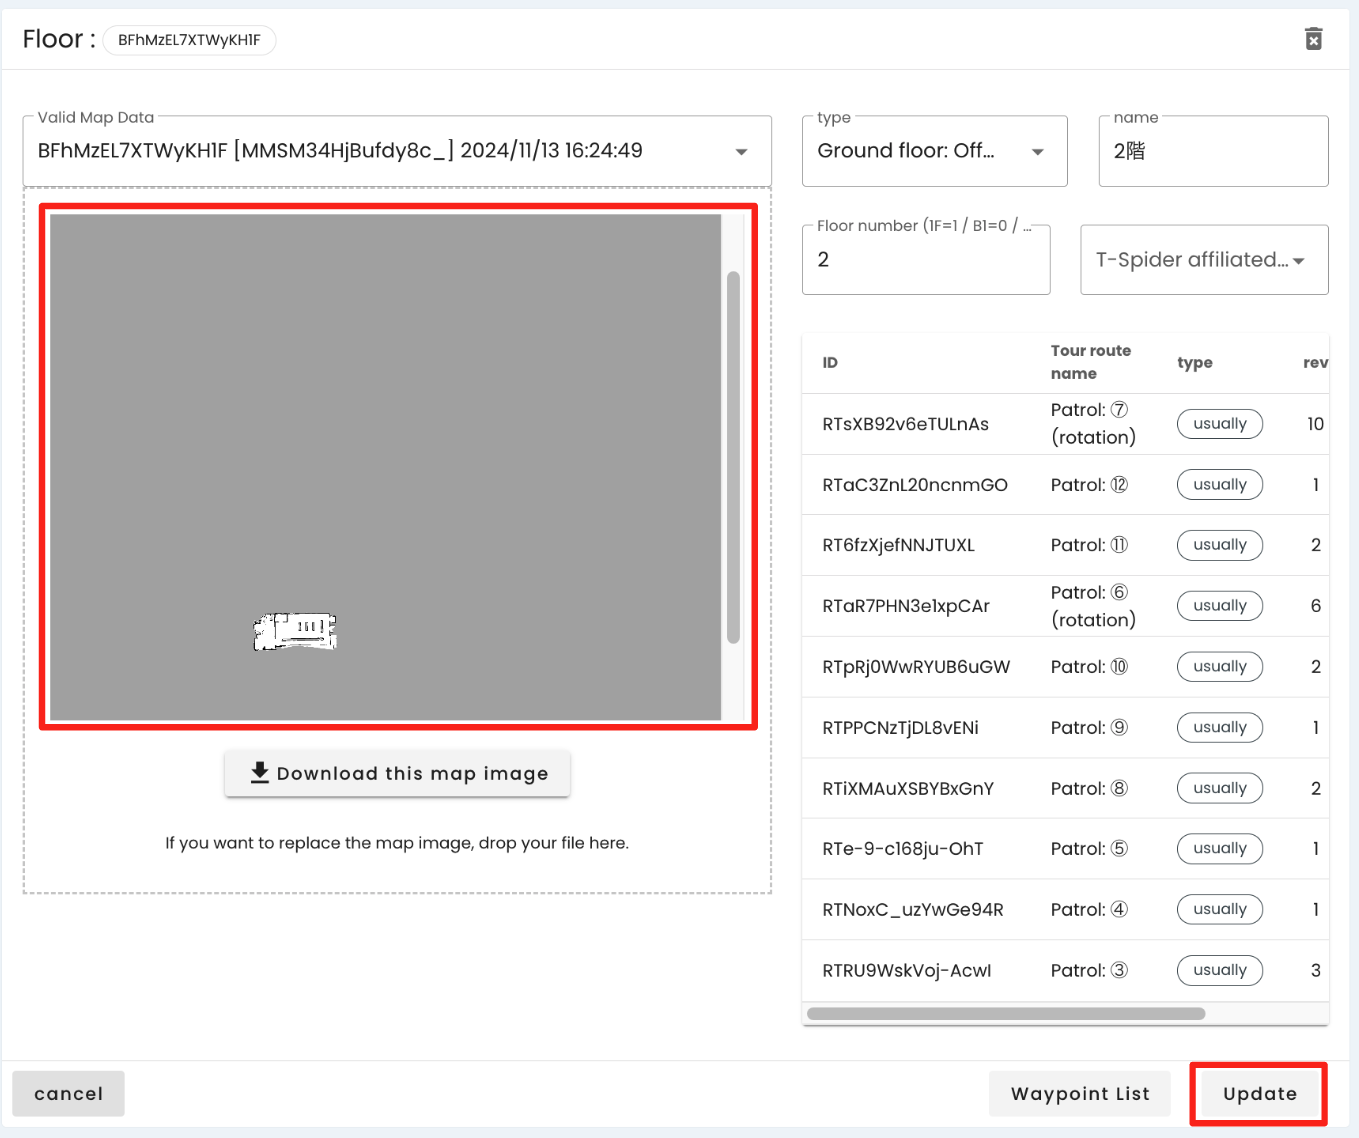Open the floor type dropdown

coord(934,151)
